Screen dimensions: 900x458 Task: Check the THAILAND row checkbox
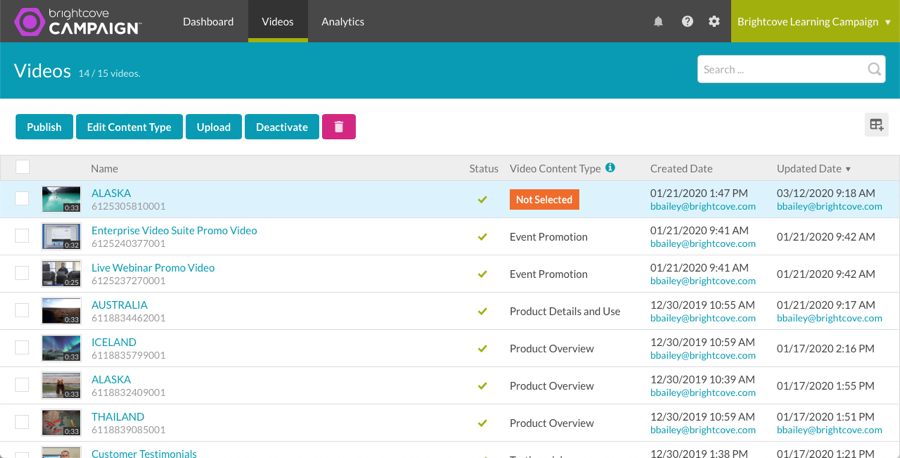coord(22,422)
